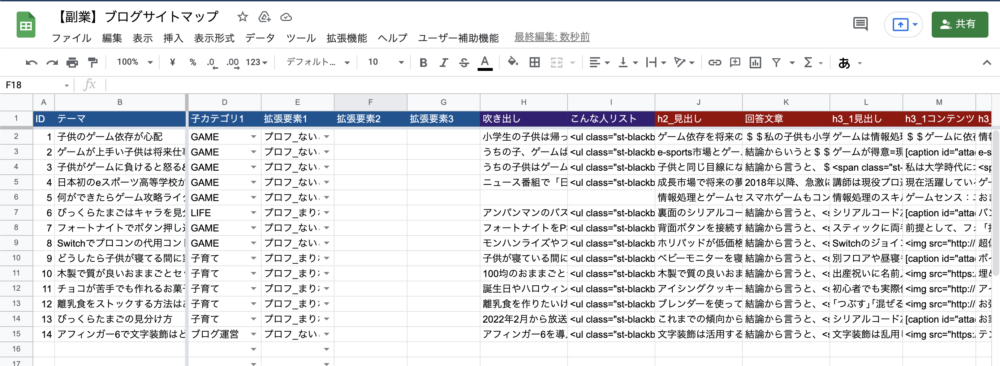Image resolution: width=1000 pixels, height=366 pixels.
Task: Open GAME dropdown for 子供のゲーム依存が心配 row
Action: (x=254, y=136)
